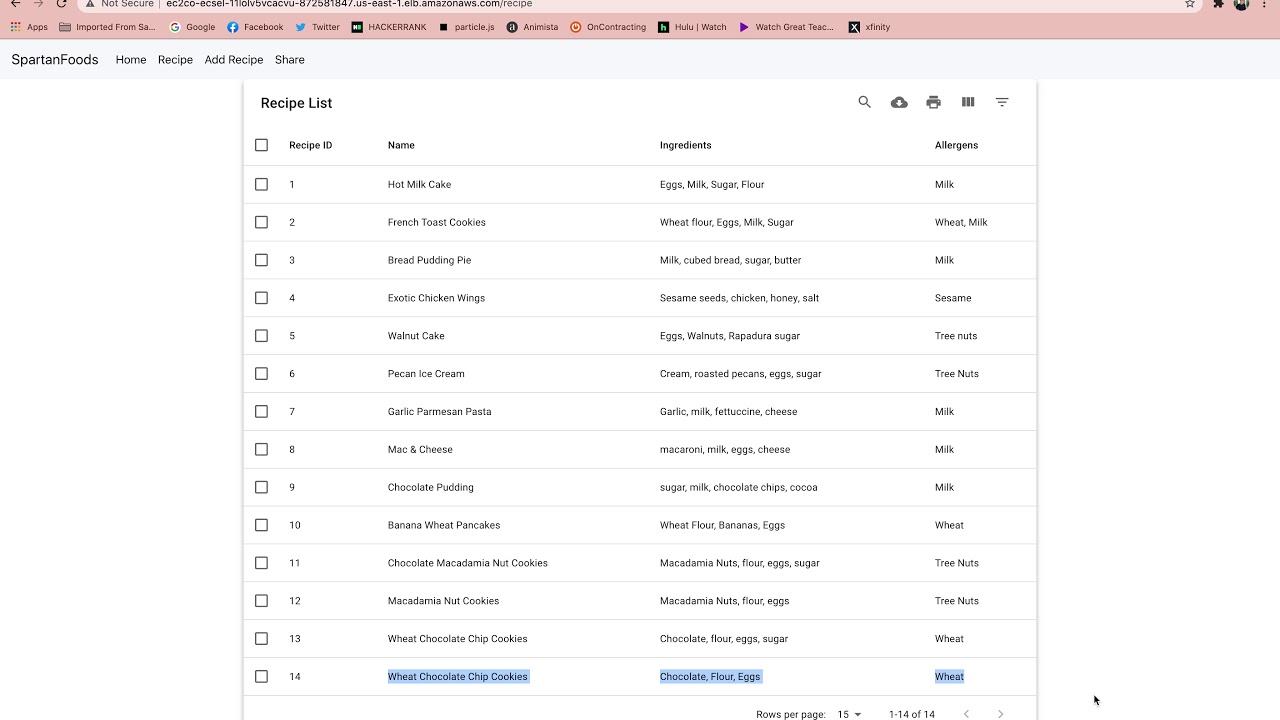The height and width of the screenshot is (720, 1280).
Task: Click the download CSV cloud icon
Action: 899,102
